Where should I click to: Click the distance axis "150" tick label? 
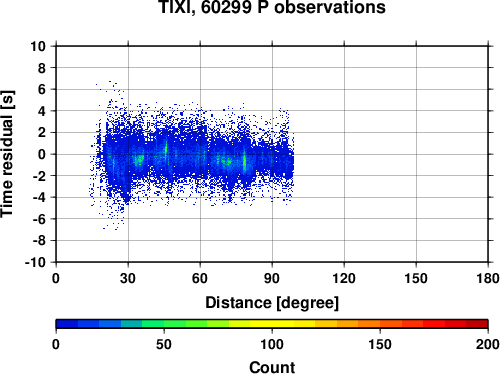coord(416,278)
